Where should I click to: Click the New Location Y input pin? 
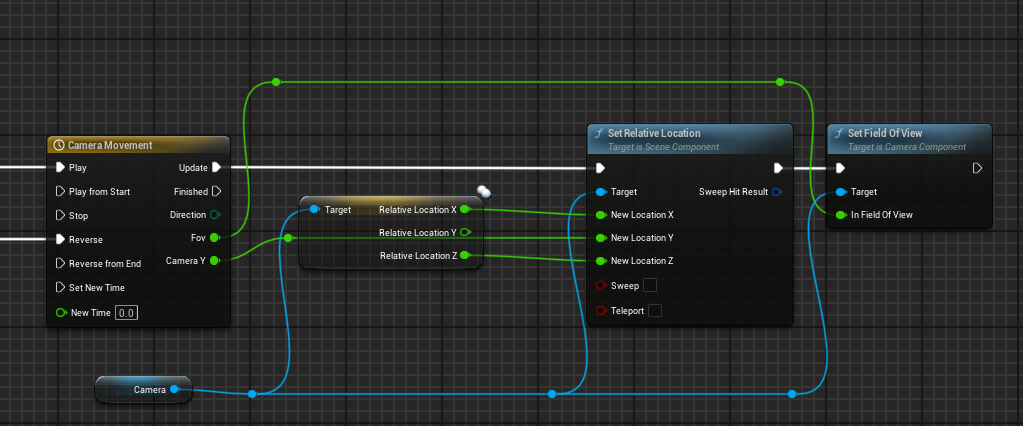(x=601, y=237)
